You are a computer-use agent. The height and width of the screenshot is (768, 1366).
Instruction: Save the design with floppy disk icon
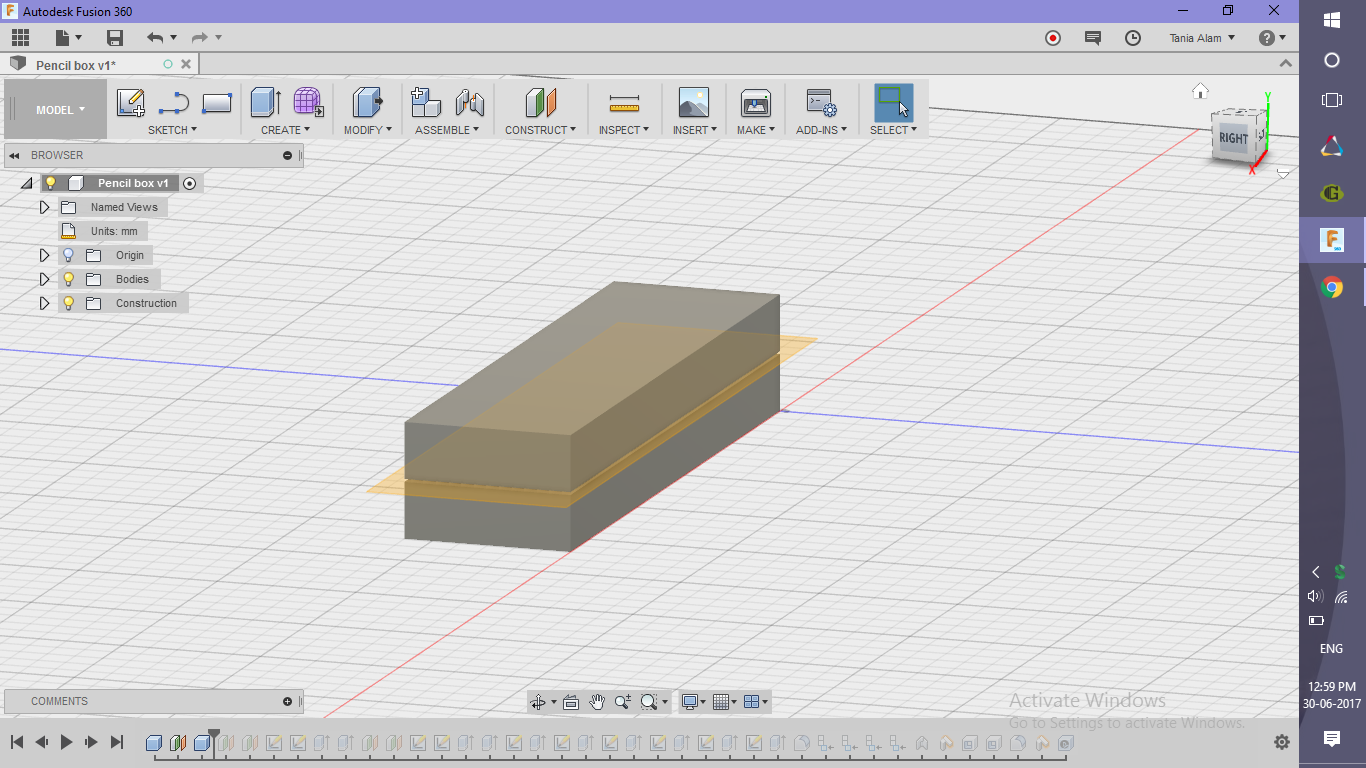pos(115,38)
